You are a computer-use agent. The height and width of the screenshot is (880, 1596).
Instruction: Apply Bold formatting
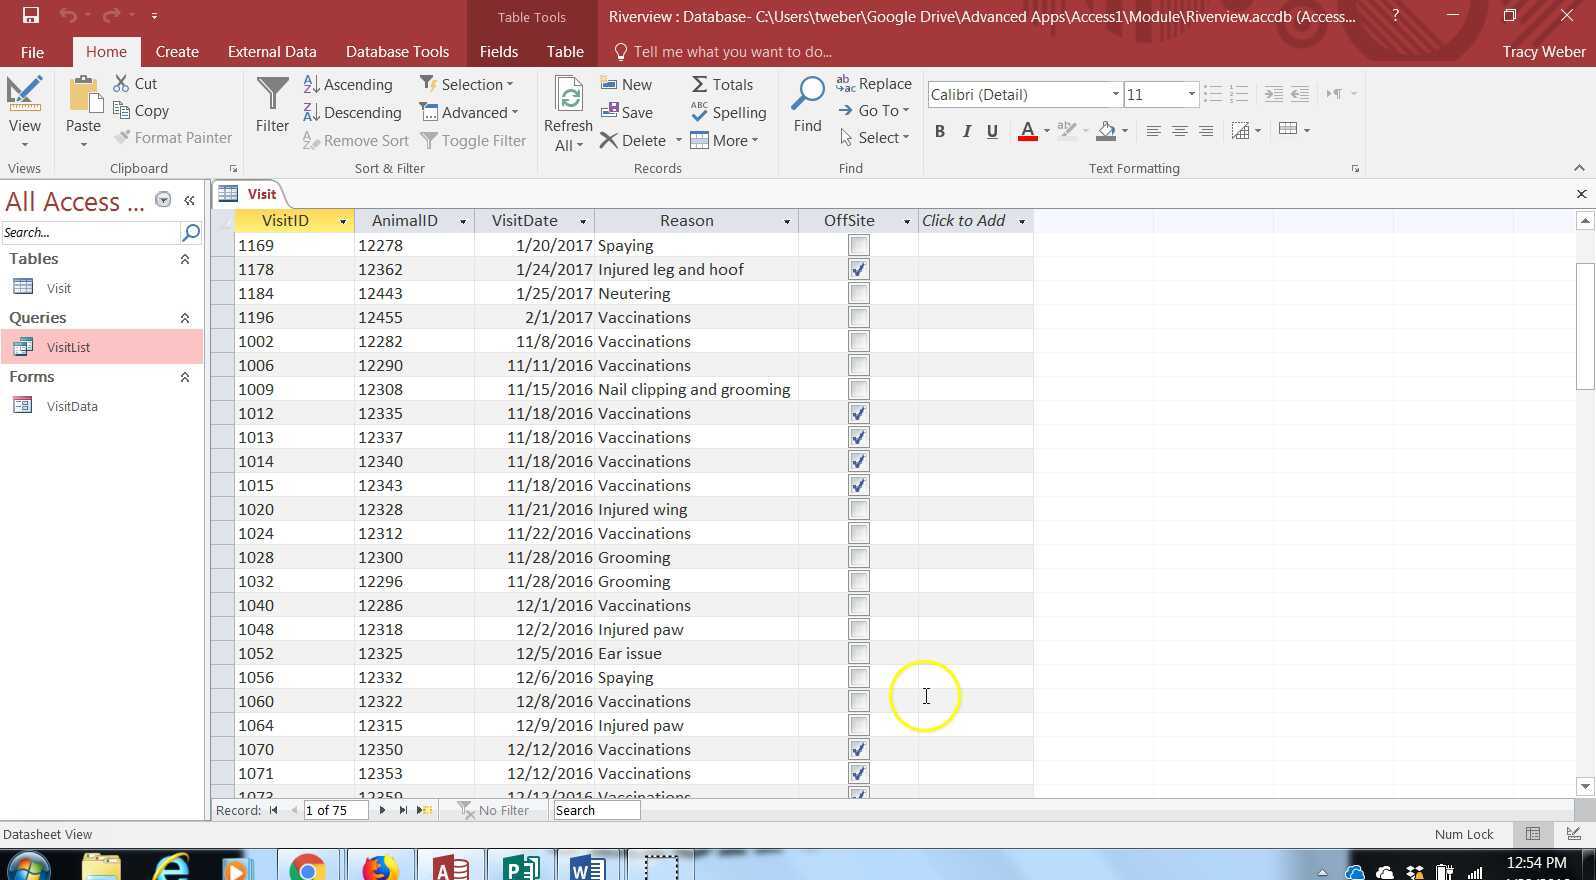coord(939,131)
